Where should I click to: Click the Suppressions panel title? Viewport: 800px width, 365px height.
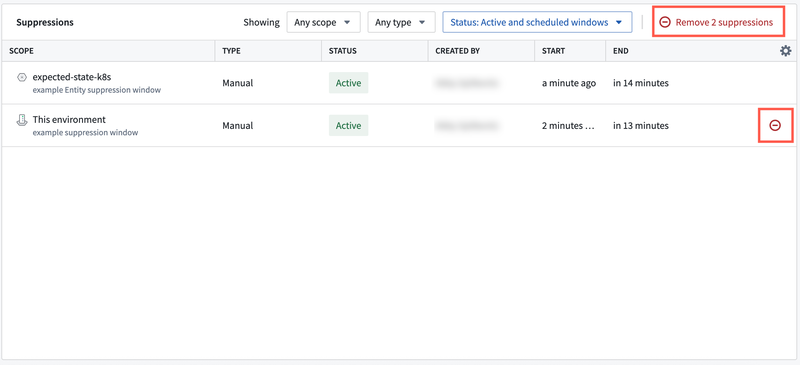click(x=45, y=22)
